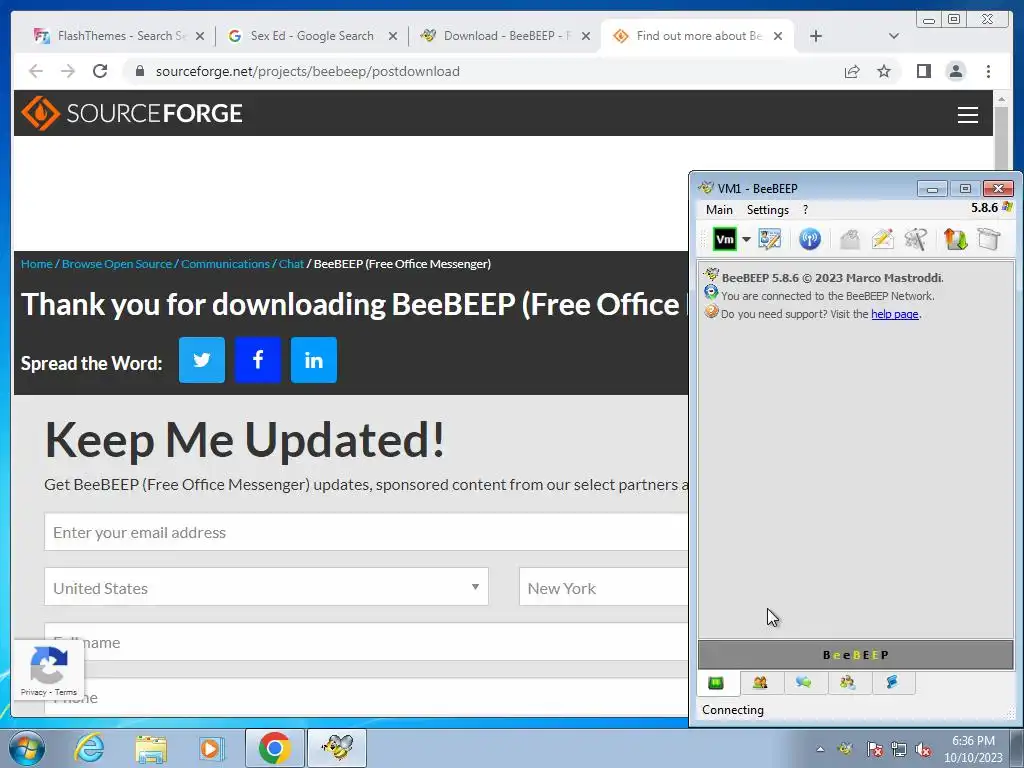The width and height of the screenshot is (1024, 768).
Task: Share the page on Facebook
Action: pos(258,360)
